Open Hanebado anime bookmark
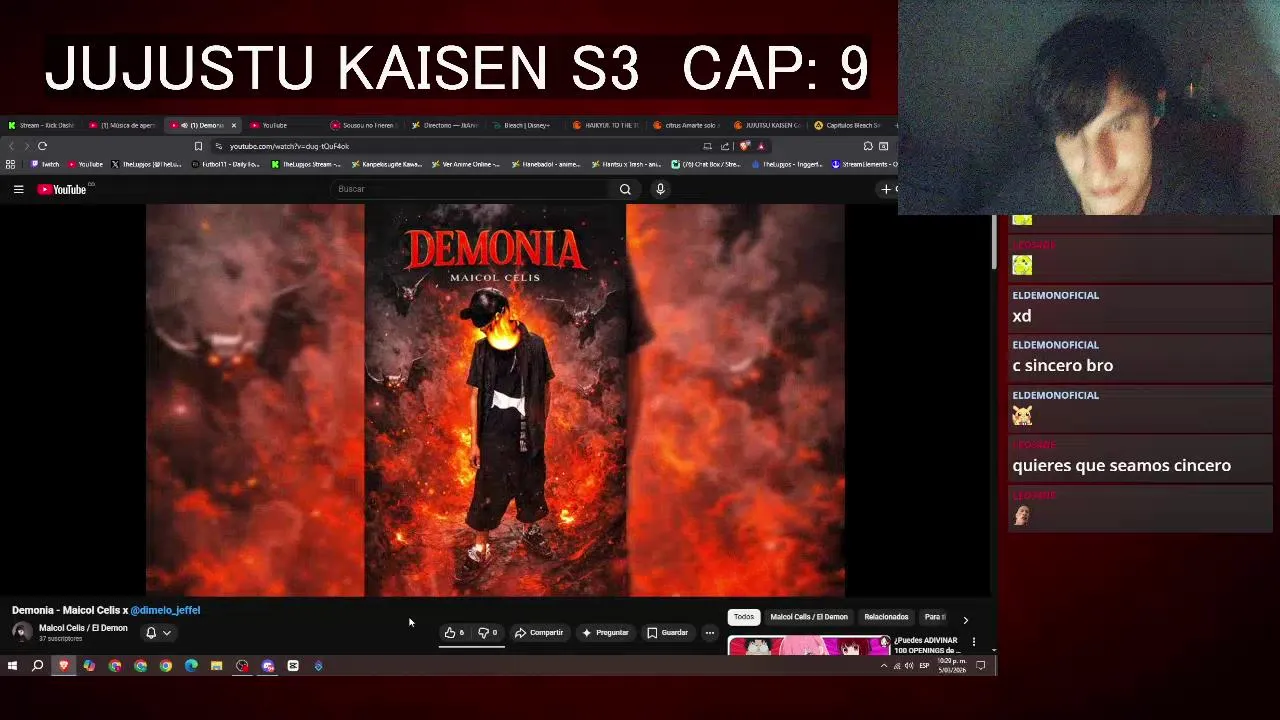 pyautogui.click(x=545, y=164)
